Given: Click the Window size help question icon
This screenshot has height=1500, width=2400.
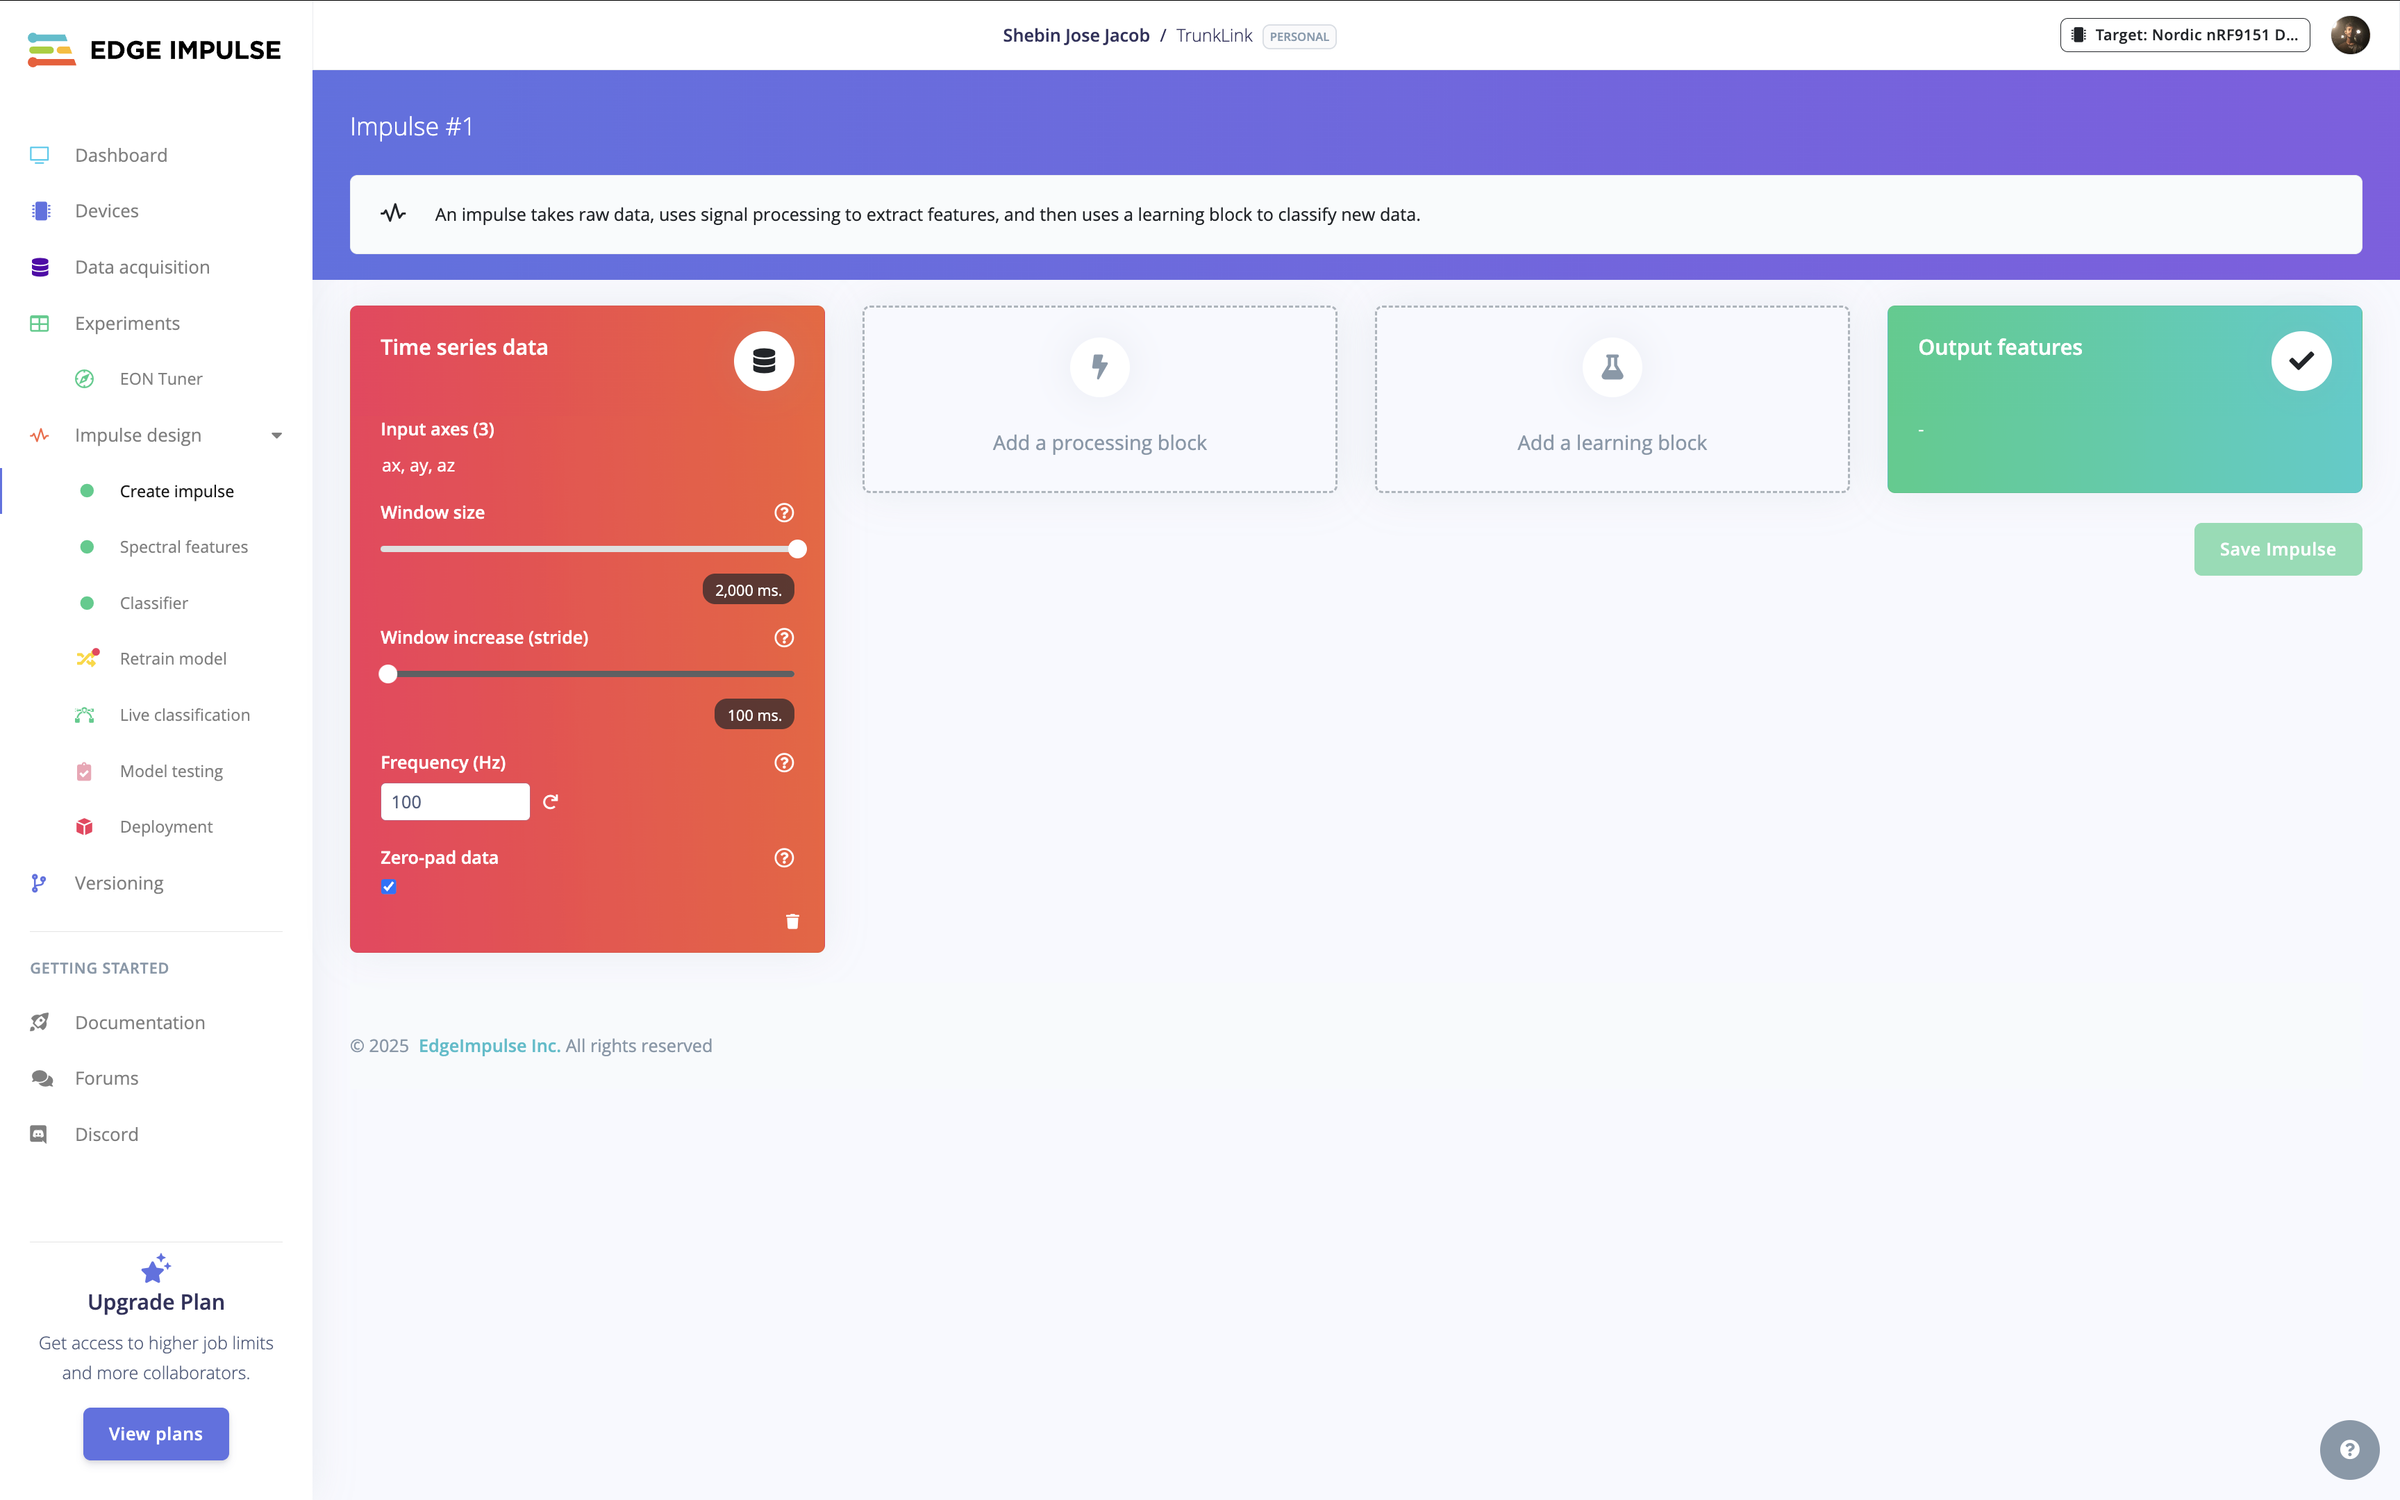Looking at the screenshot, I should pos(784,512).
